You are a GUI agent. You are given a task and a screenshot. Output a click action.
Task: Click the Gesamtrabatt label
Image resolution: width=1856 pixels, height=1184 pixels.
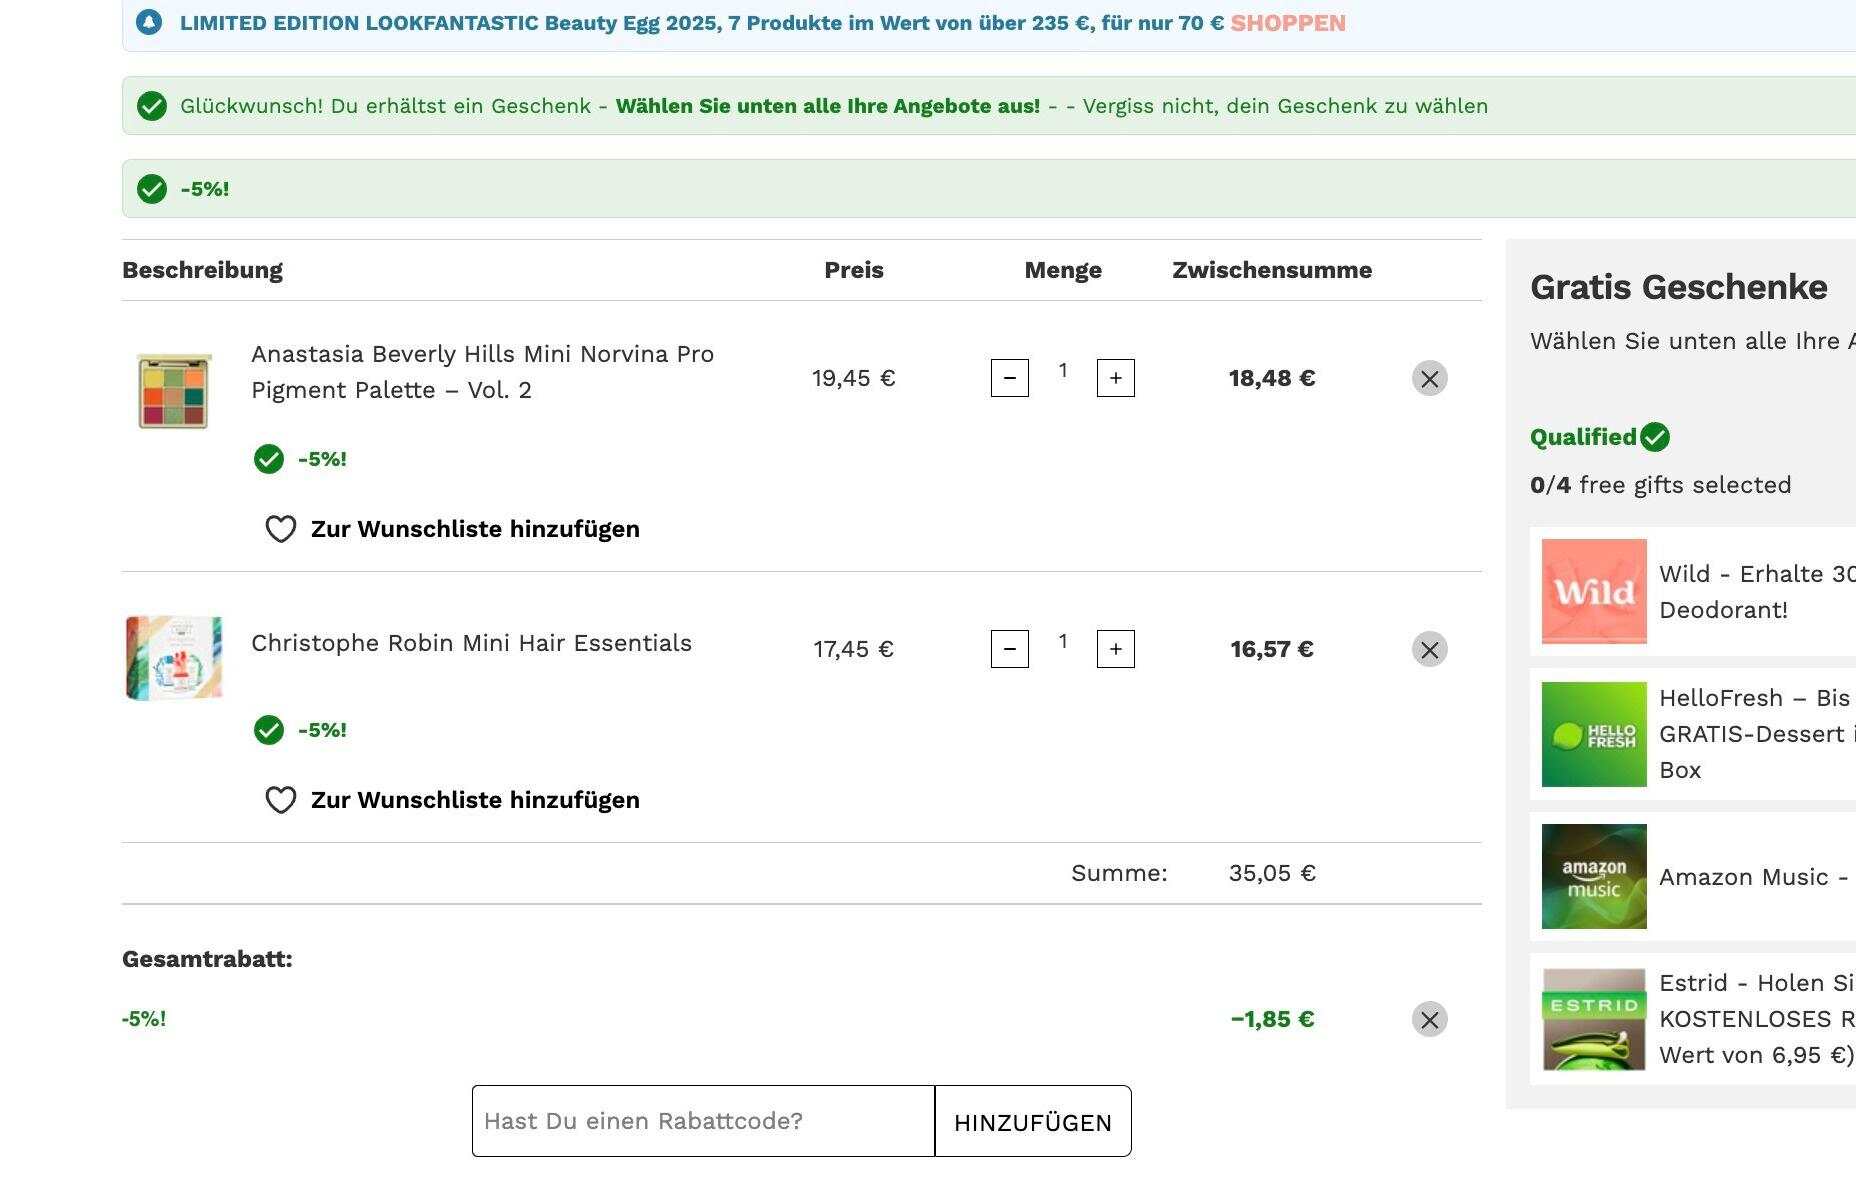click(x=207, y=959)
